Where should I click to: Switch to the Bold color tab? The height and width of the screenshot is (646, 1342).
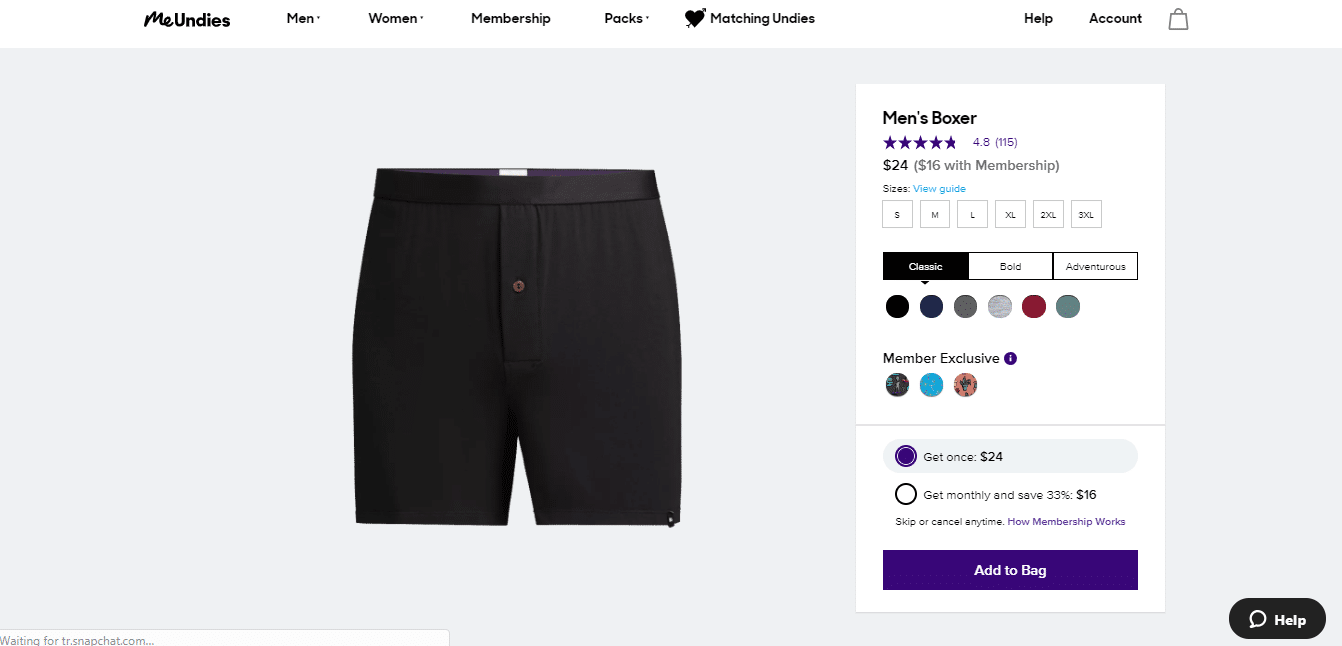click(1010, 266)
